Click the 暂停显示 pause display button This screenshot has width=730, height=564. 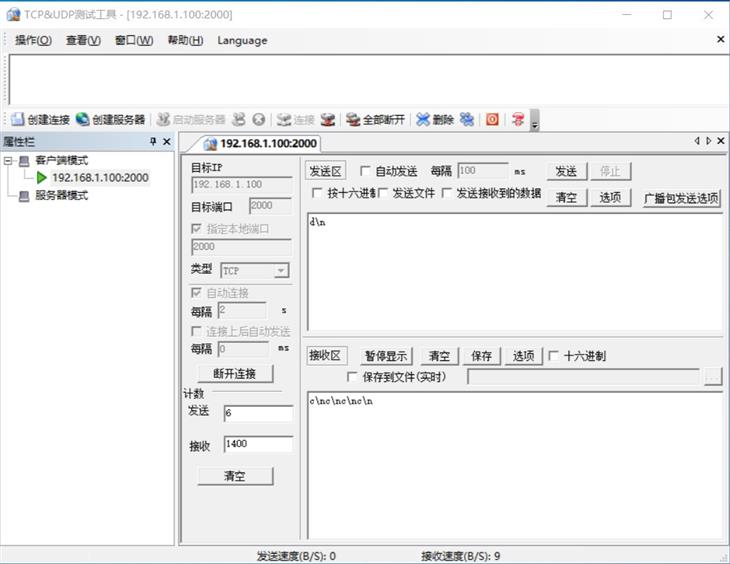(x=386, y=356)
